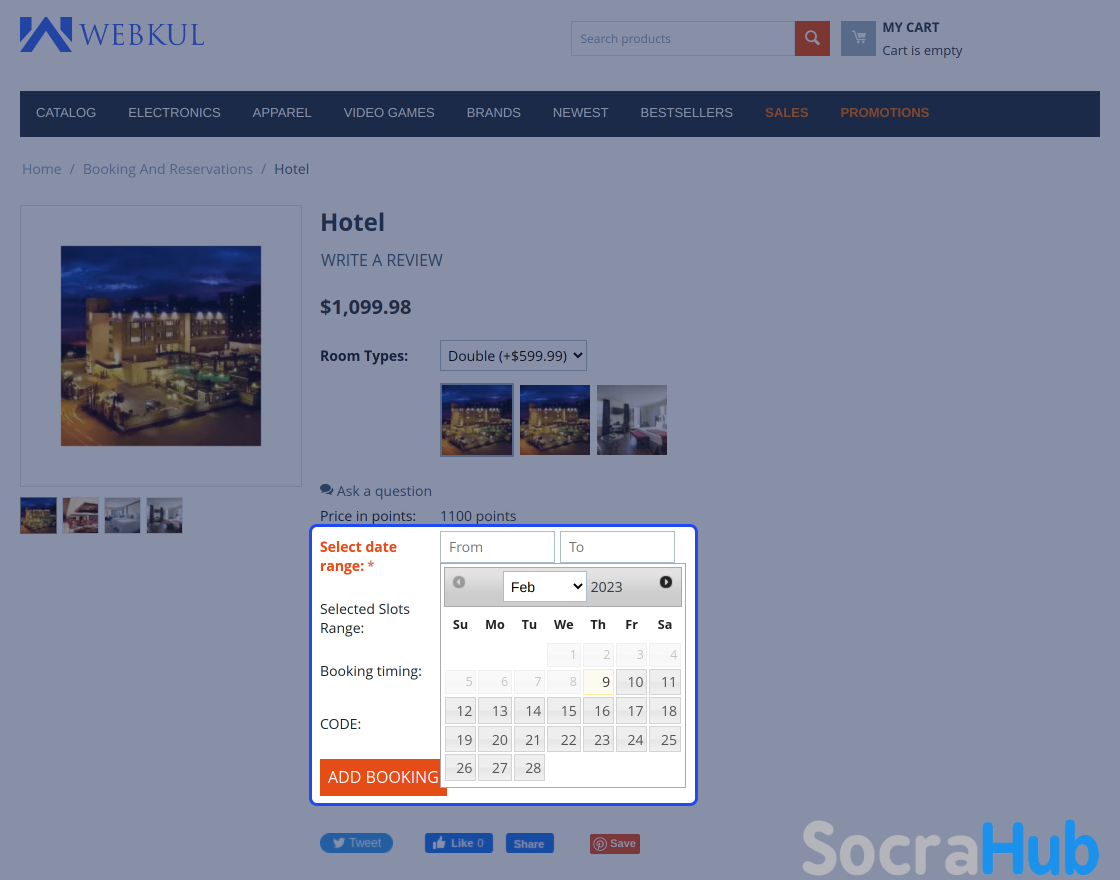Pick February 28 in the calendar
Viewport: 1120px width, 880px height.
point(529,768)
